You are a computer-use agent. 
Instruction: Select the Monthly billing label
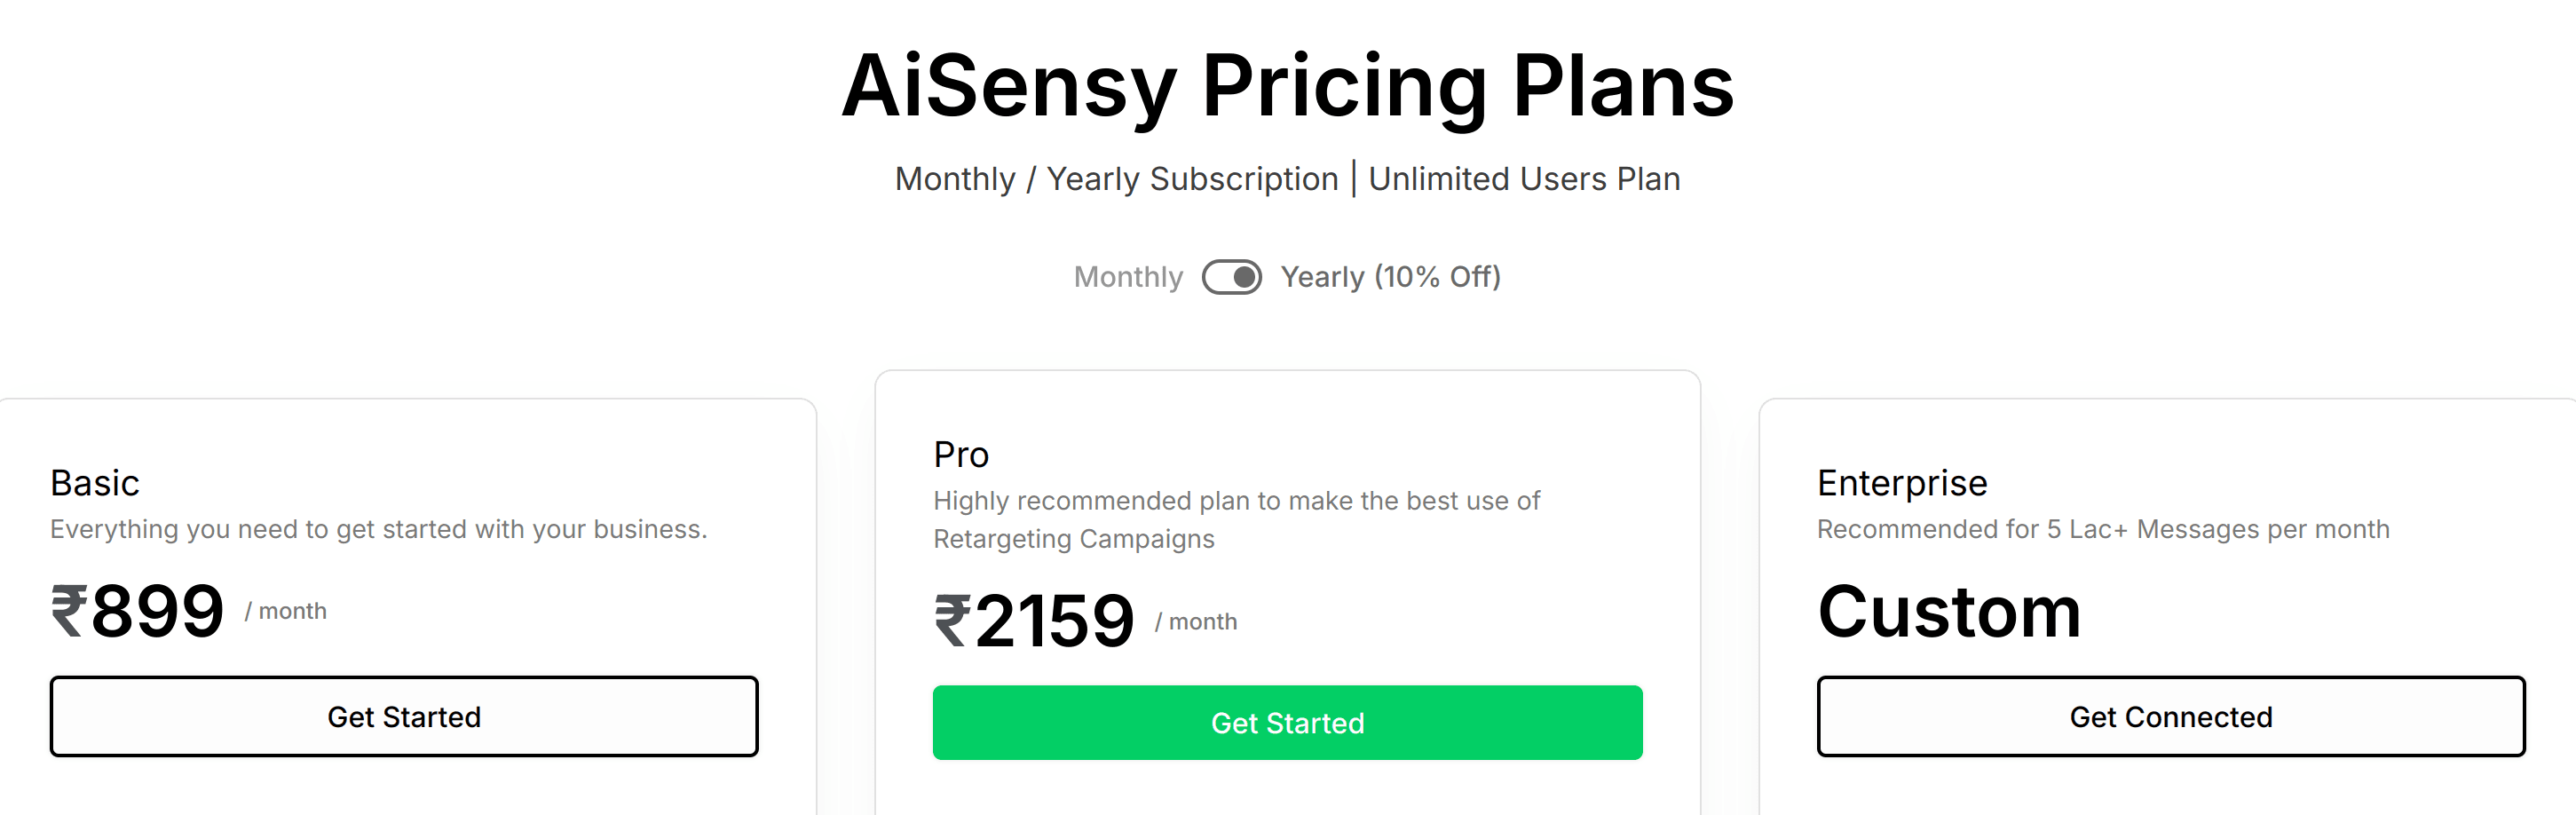(1127, 277)
